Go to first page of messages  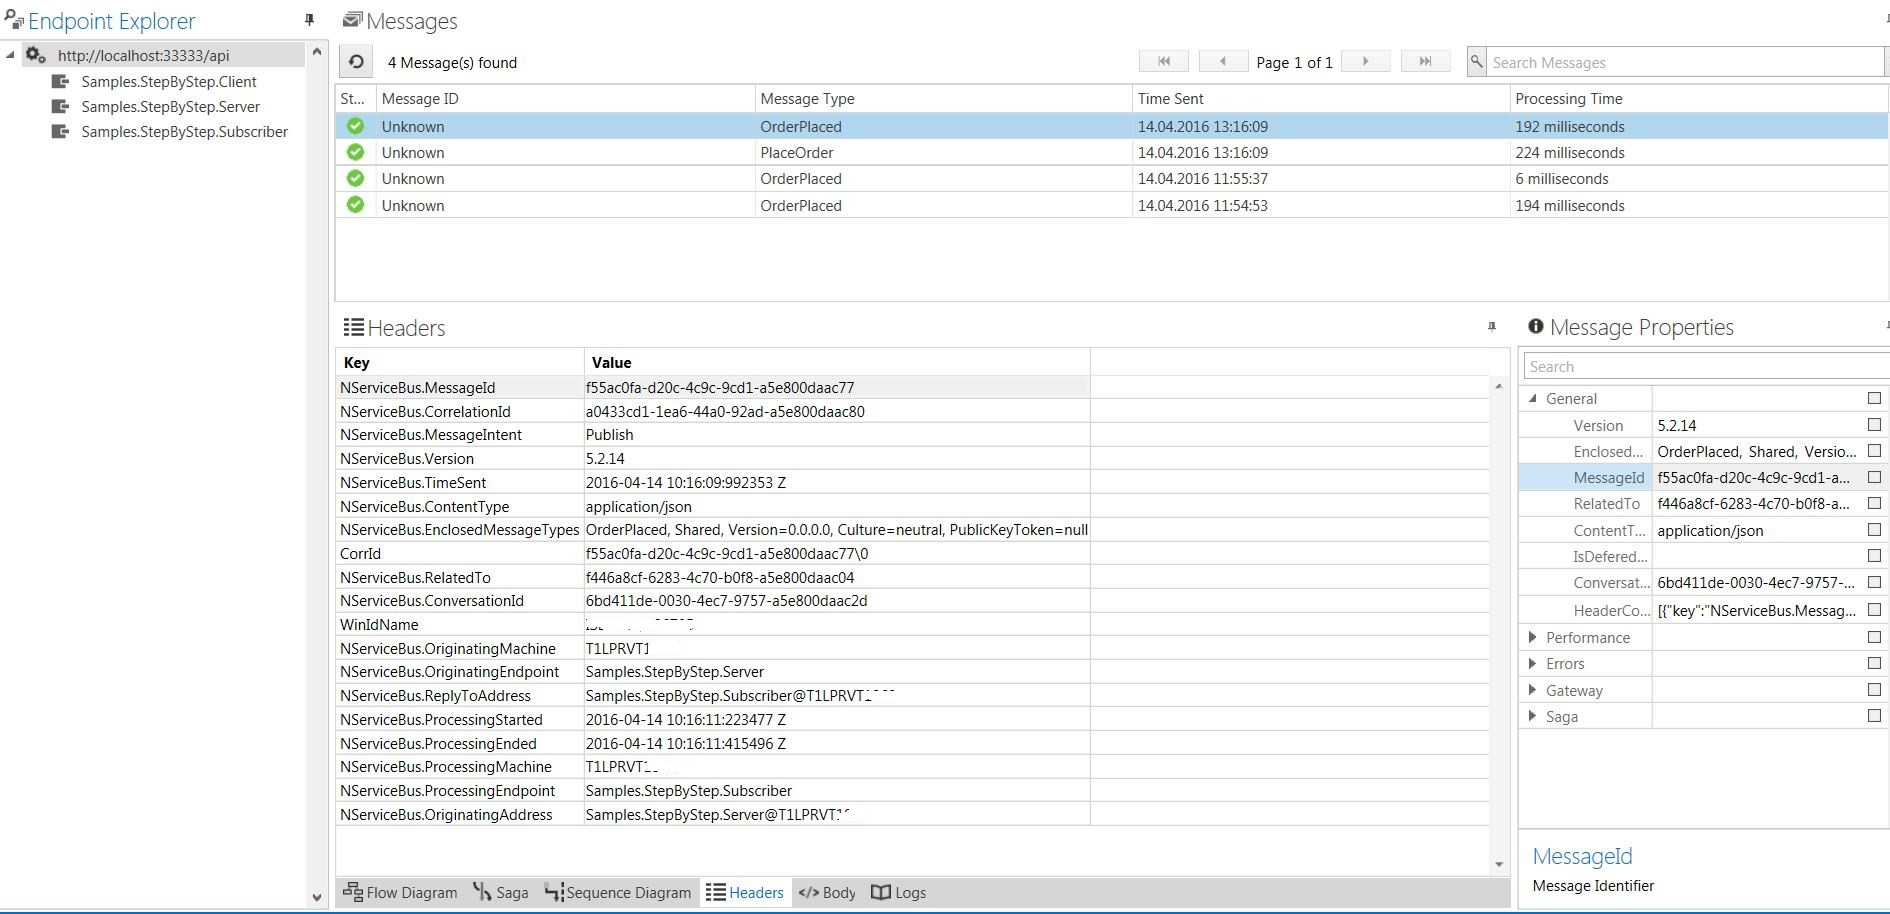(1164, 62)
